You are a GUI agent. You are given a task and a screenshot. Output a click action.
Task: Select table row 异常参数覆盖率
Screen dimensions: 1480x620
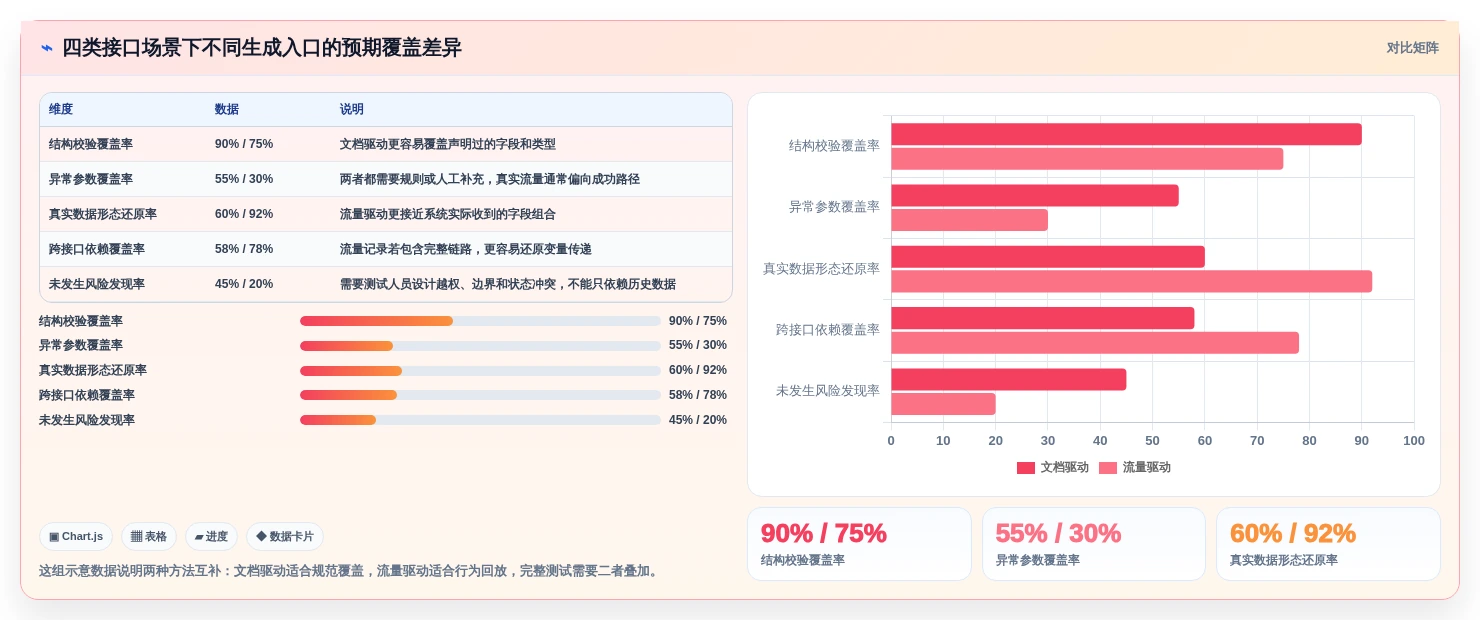point(386,179)
